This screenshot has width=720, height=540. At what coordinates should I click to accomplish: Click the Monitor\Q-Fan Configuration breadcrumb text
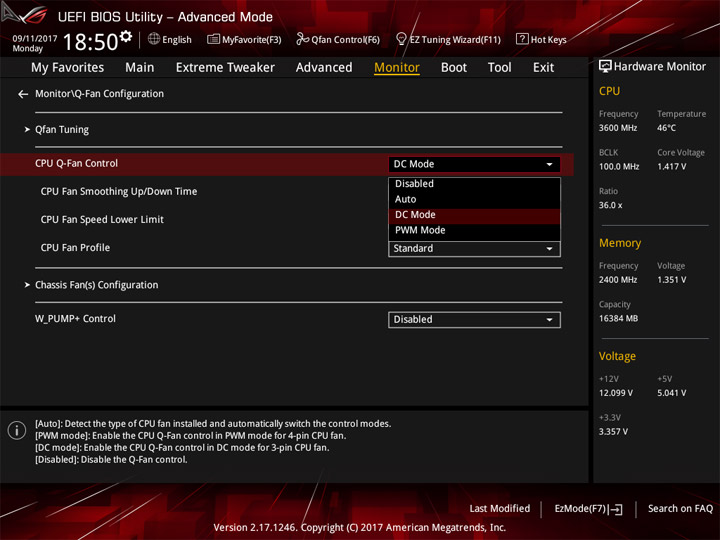[x=99, y=94]
